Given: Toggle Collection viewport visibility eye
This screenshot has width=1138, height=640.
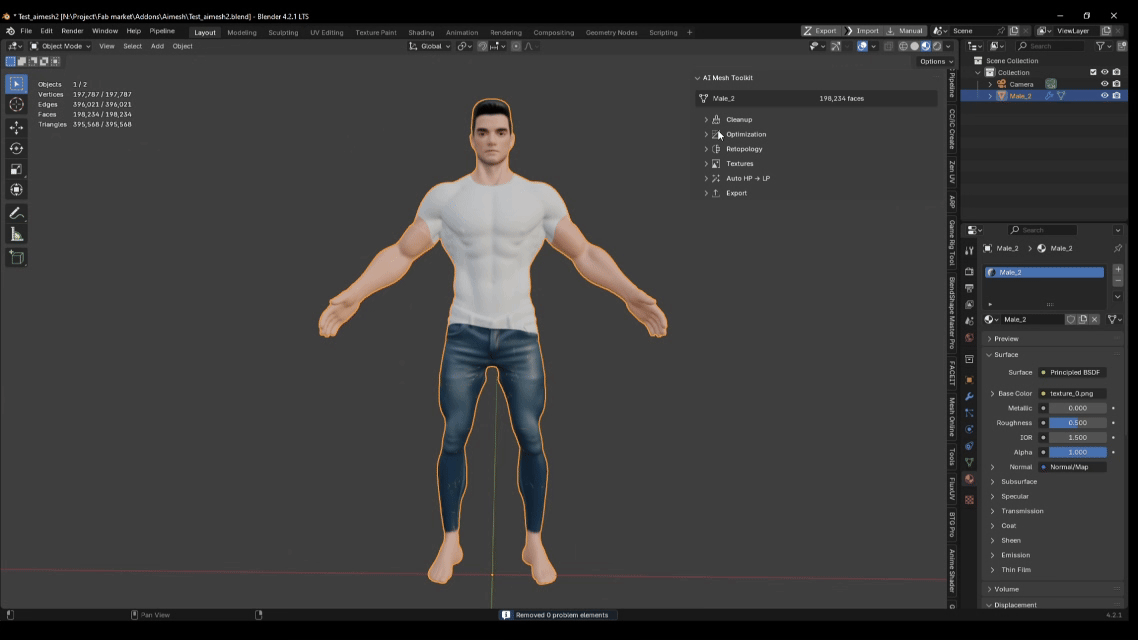Looking at the screenshot, I should coord(1105,73).
